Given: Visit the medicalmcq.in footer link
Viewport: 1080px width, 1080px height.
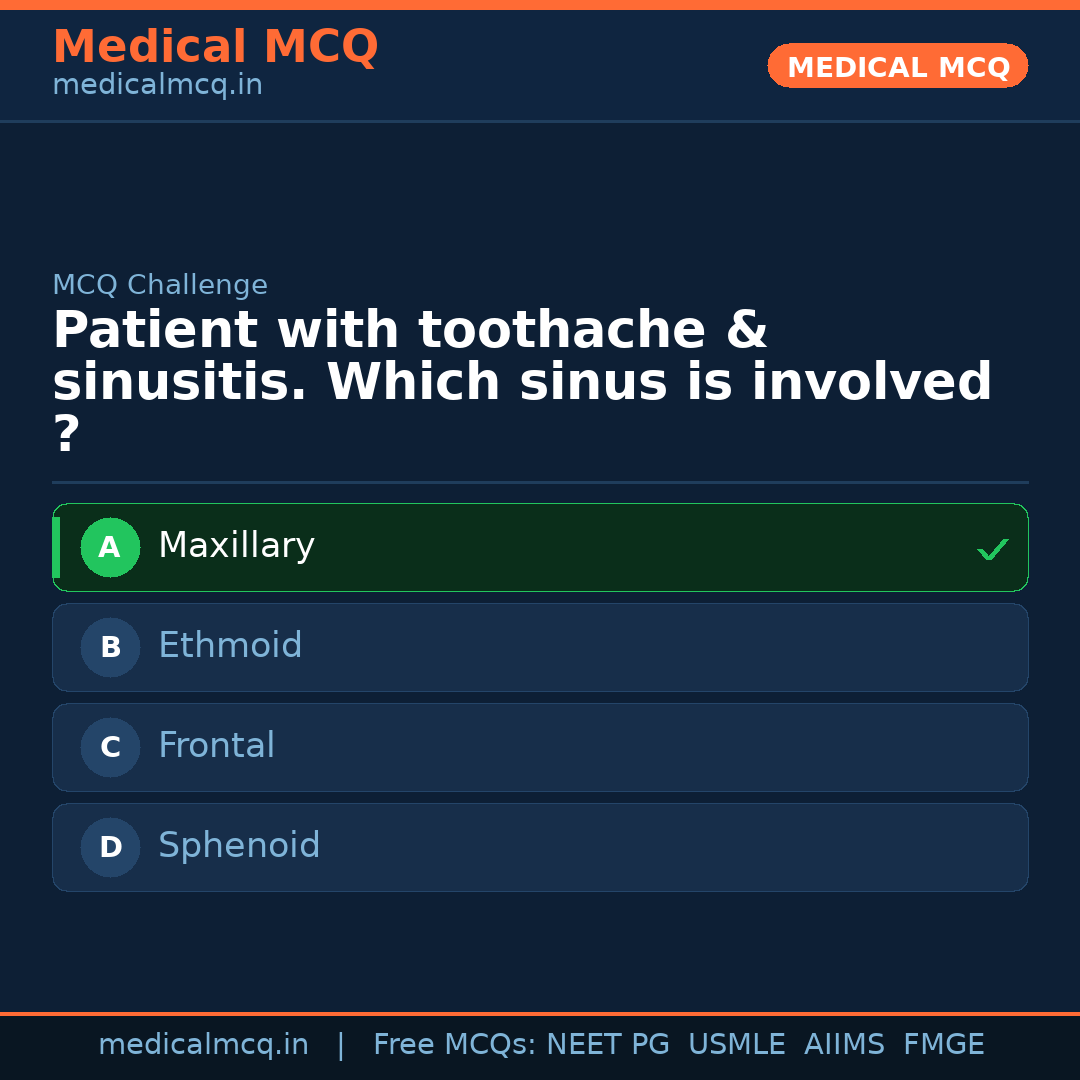Looking at the screenshot, I should pyautogui.click(x=204, y=1043).
